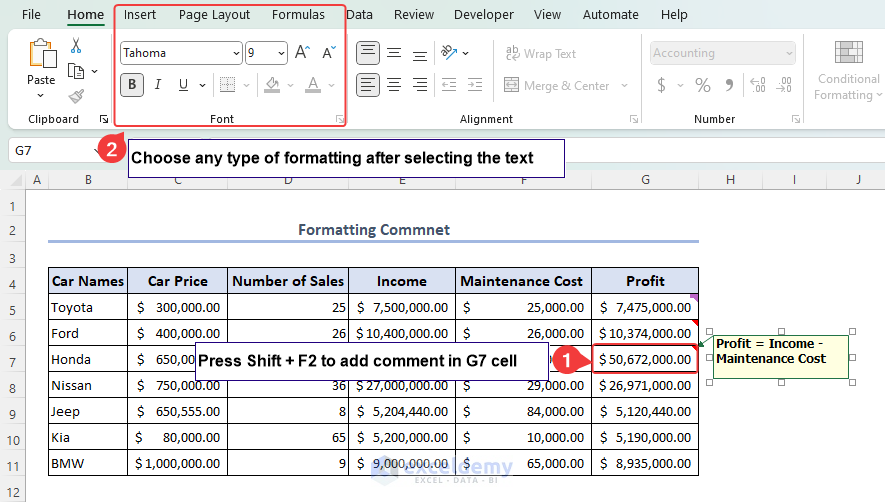Click the Profit = Income comment box
This screenshot has width=885, height=502.
click(x=781, y=357)
